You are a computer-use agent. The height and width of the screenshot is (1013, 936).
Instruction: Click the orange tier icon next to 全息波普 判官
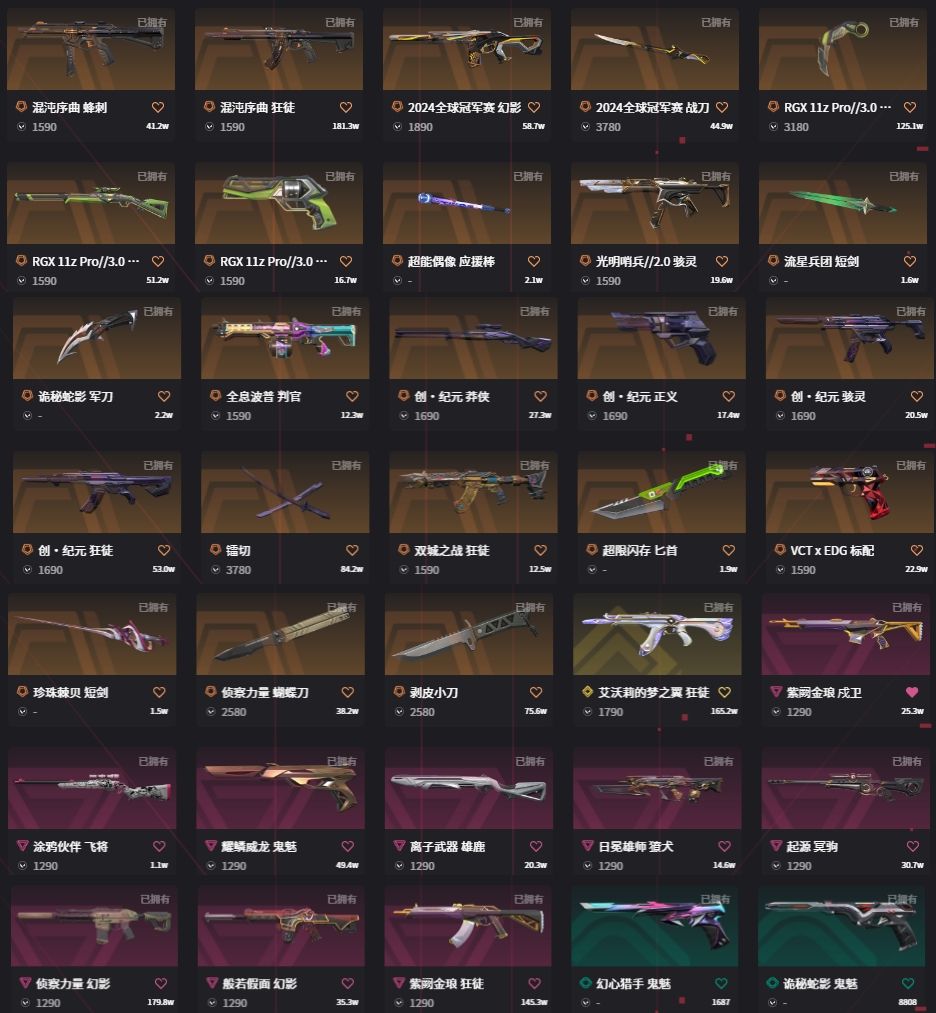click(216, 395)
